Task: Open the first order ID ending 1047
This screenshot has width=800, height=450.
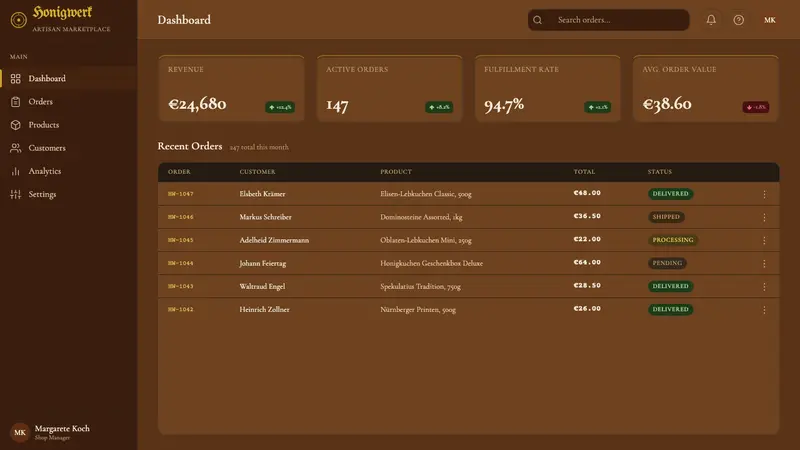Action: pyautogui.click(x=181, y=194)
